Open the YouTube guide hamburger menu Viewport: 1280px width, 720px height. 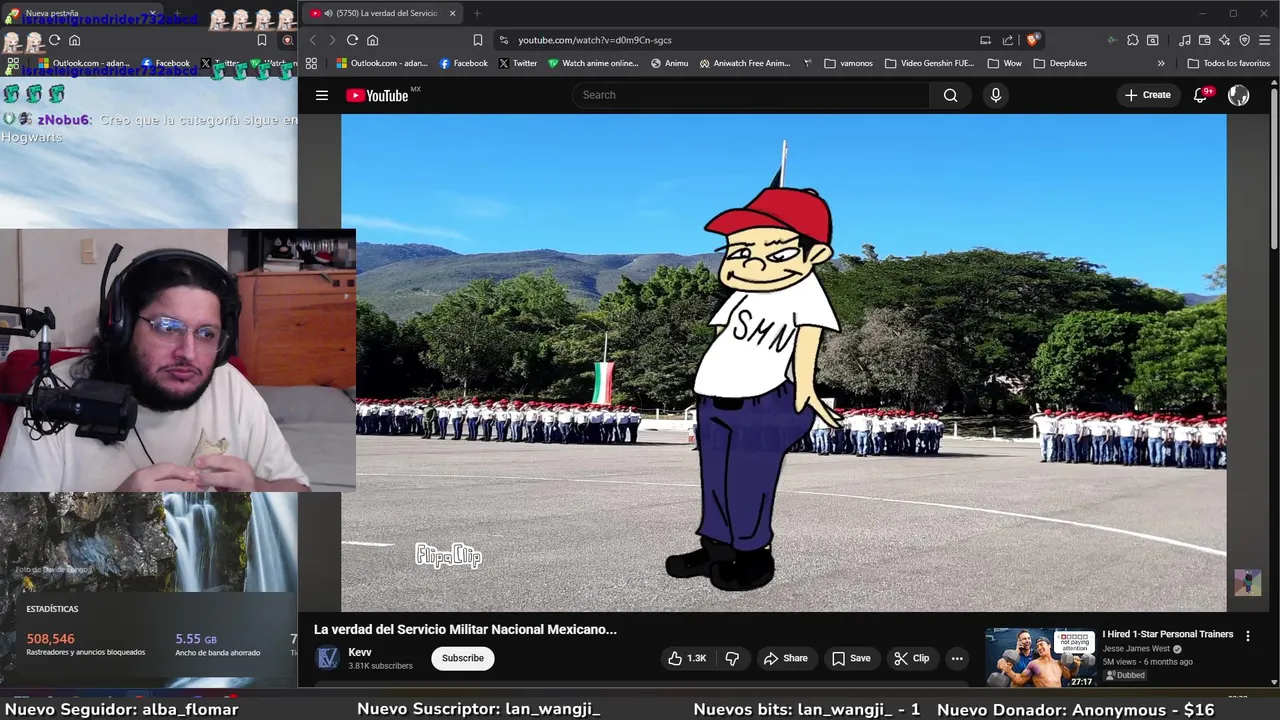(322, 95)
